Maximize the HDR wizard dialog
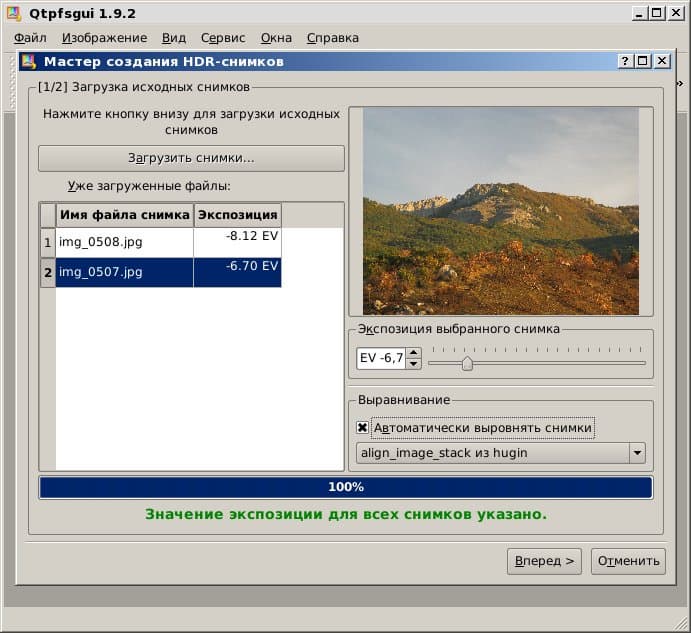The width and height of the screenshot is (691, 633). coord(643,61)
